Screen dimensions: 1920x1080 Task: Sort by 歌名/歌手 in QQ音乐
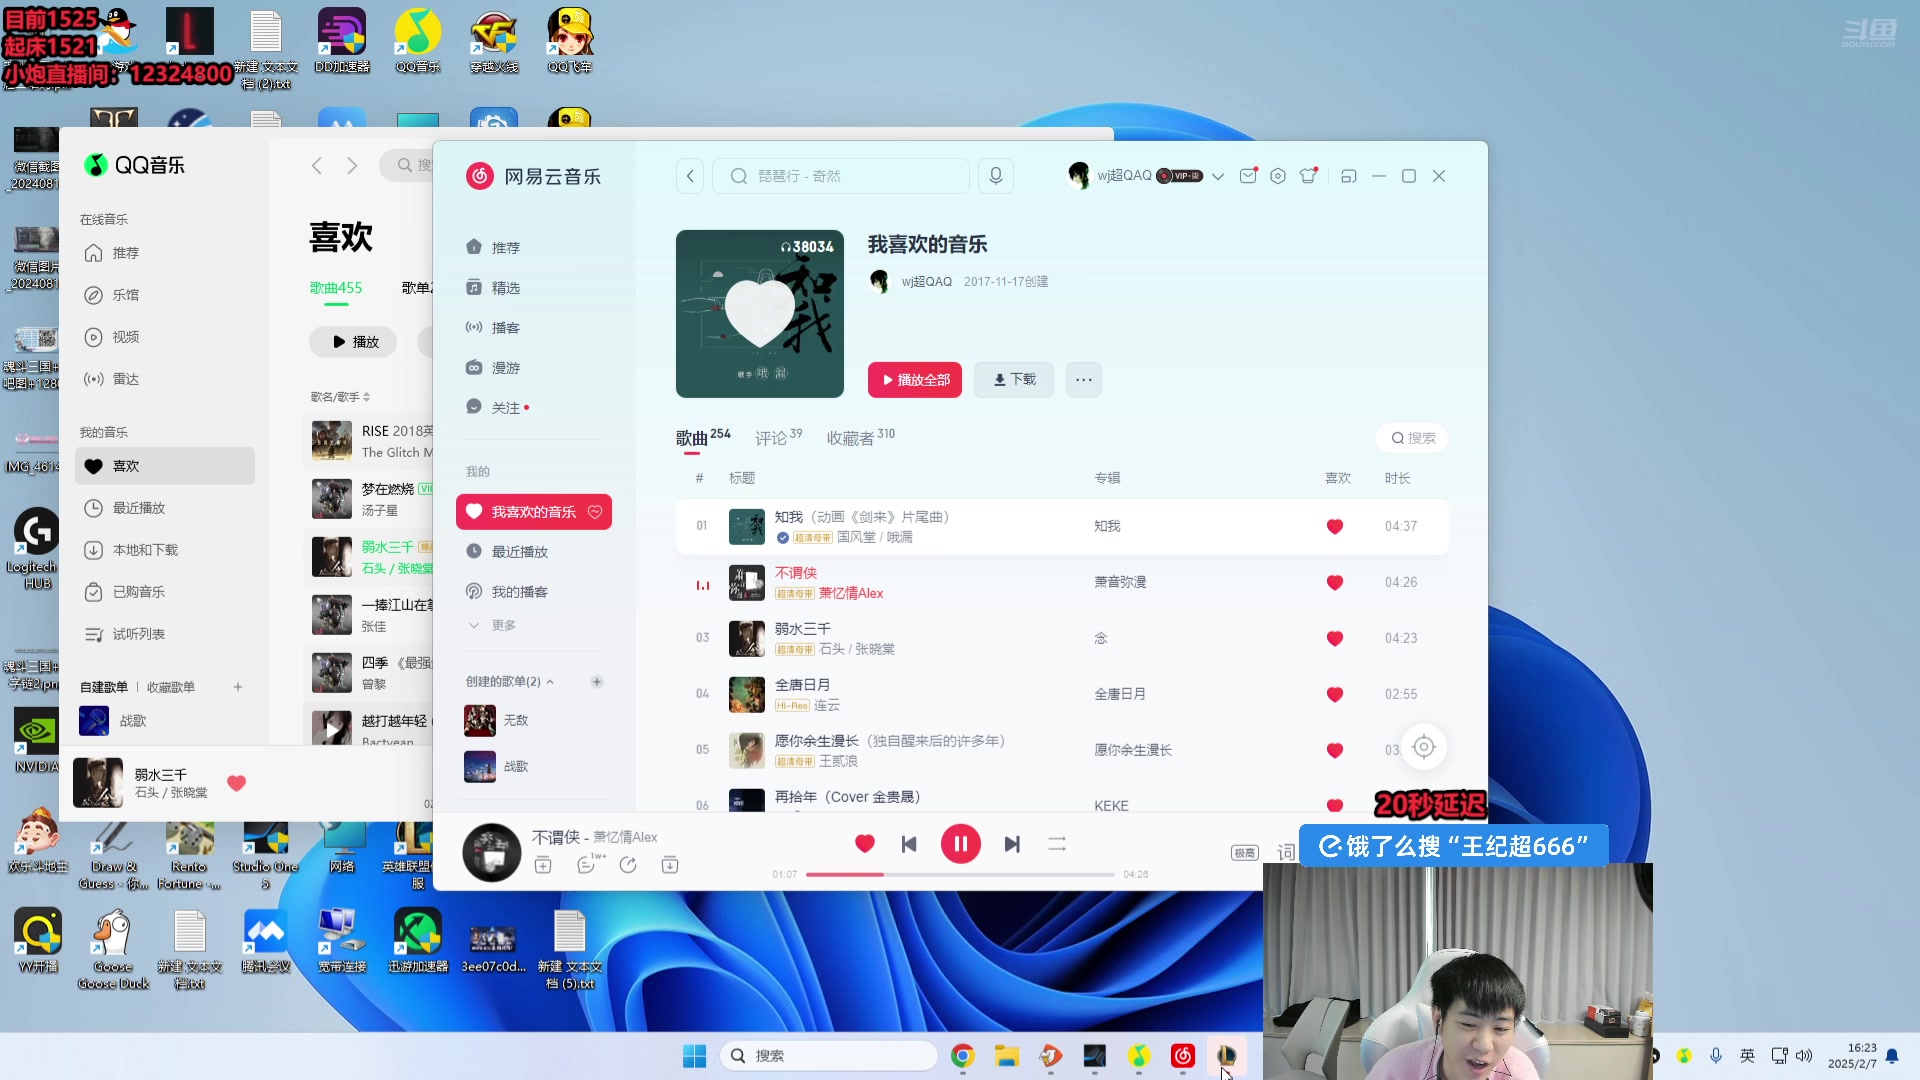point(340,397)
